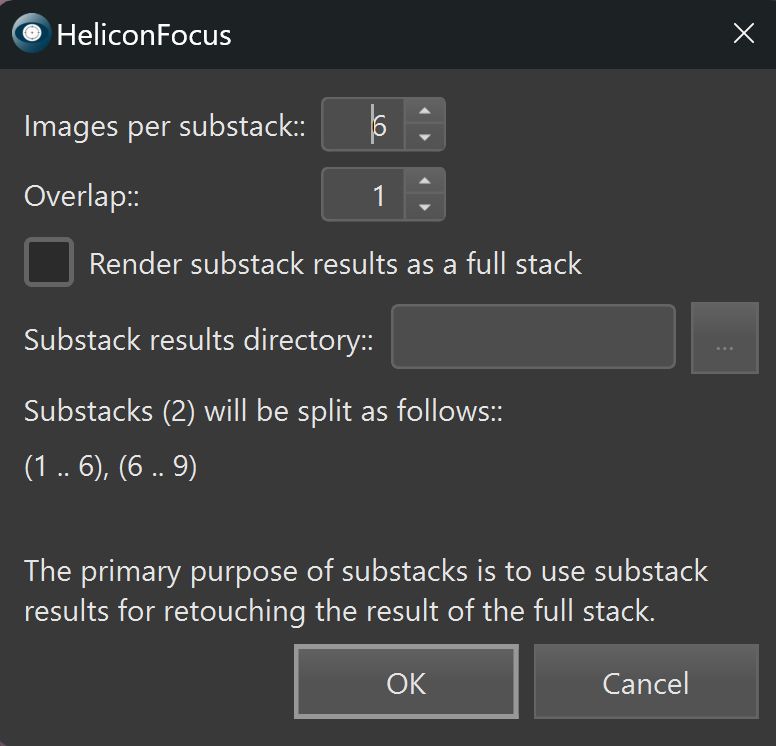
Task: Click the 'Substack results directory::' label
Action: (x=198, y=339)
